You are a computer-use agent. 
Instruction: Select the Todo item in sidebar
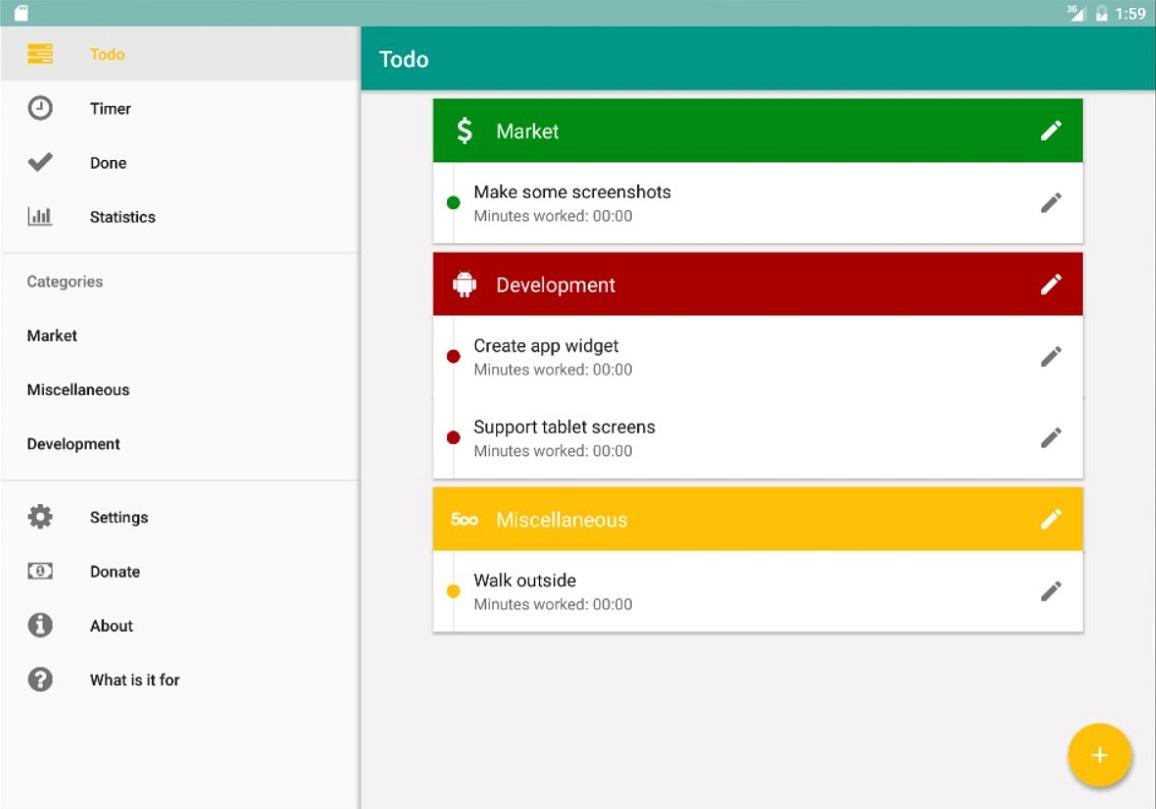click(x=180, y=54)
